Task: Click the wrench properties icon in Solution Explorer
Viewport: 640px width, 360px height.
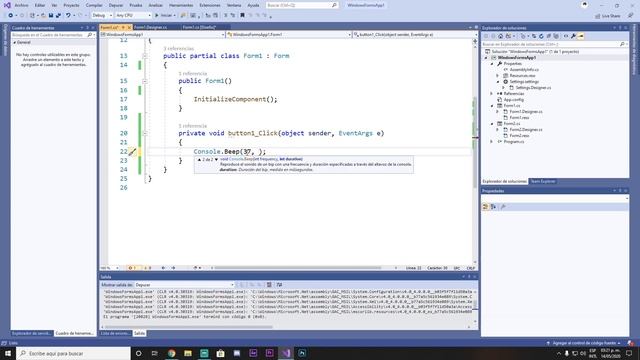Action: click(x=573, y=36)
